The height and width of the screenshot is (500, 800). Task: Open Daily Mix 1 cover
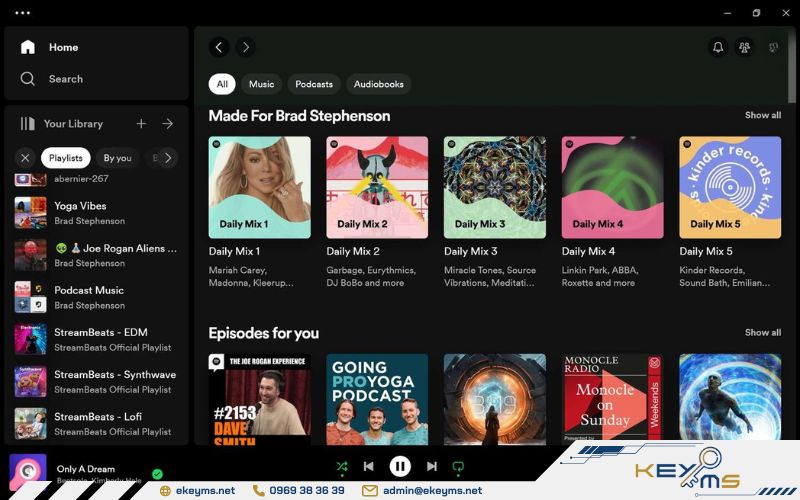coord(259,187)
